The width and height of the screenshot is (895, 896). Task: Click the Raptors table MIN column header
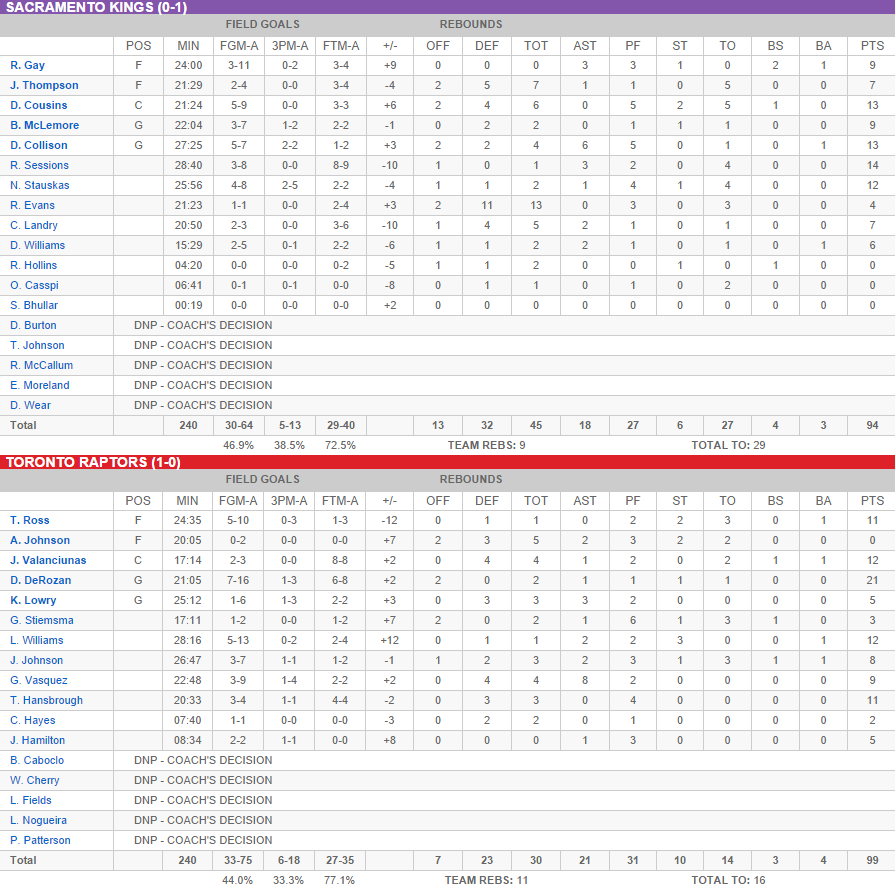point(187,500)
